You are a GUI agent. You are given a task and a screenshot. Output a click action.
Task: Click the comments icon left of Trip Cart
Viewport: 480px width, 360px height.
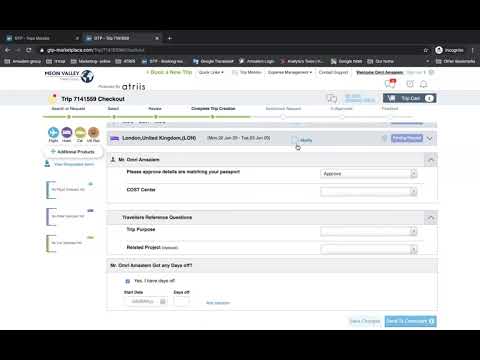332,99
